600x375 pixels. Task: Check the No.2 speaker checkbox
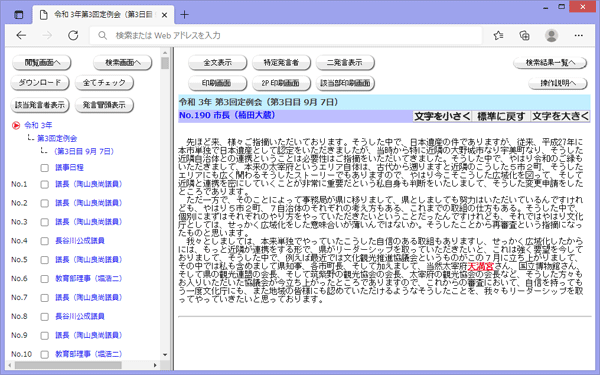click(45, 203)
